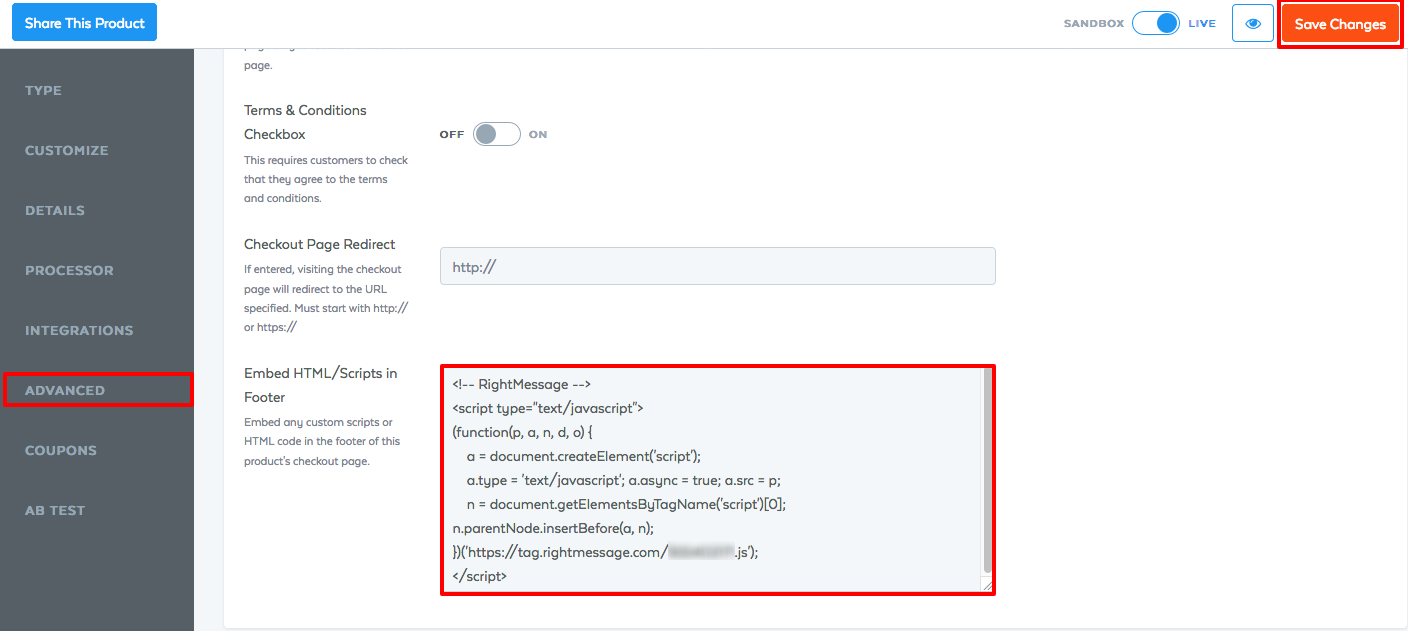Screen dimensions: 1408x631
Task: Open the PROCESSOR section in sidebar
Action: pyautogui.click(x=69, y=271)
